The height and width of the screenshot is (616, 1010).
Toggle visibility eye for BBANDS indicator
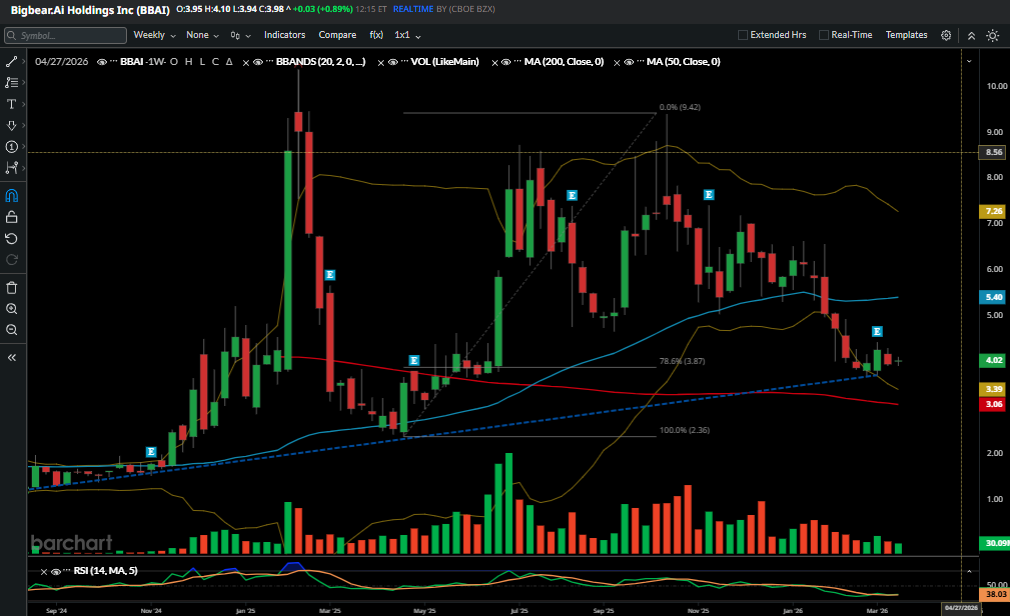258,62
